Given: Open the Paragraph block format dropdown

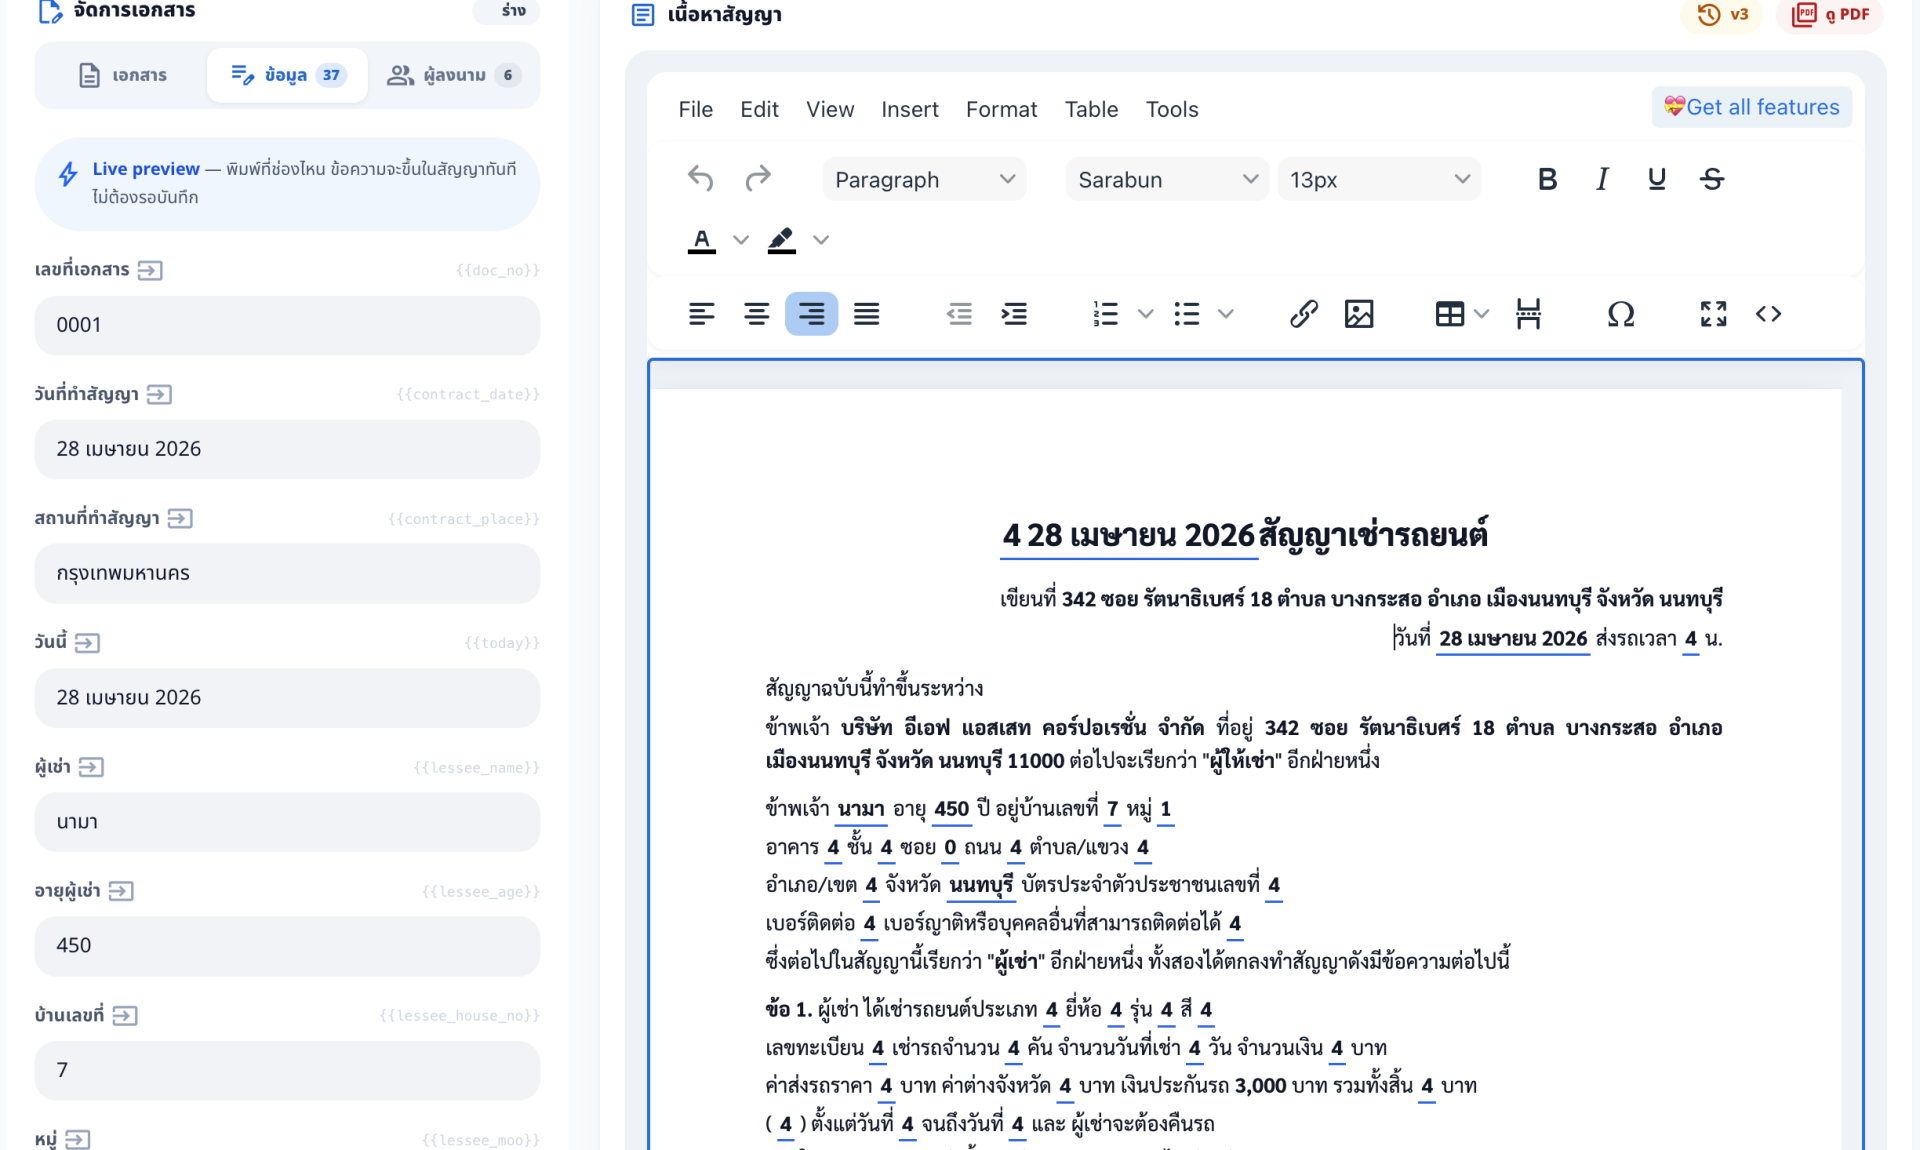Looking at the screenshot, I should (924, 180).
